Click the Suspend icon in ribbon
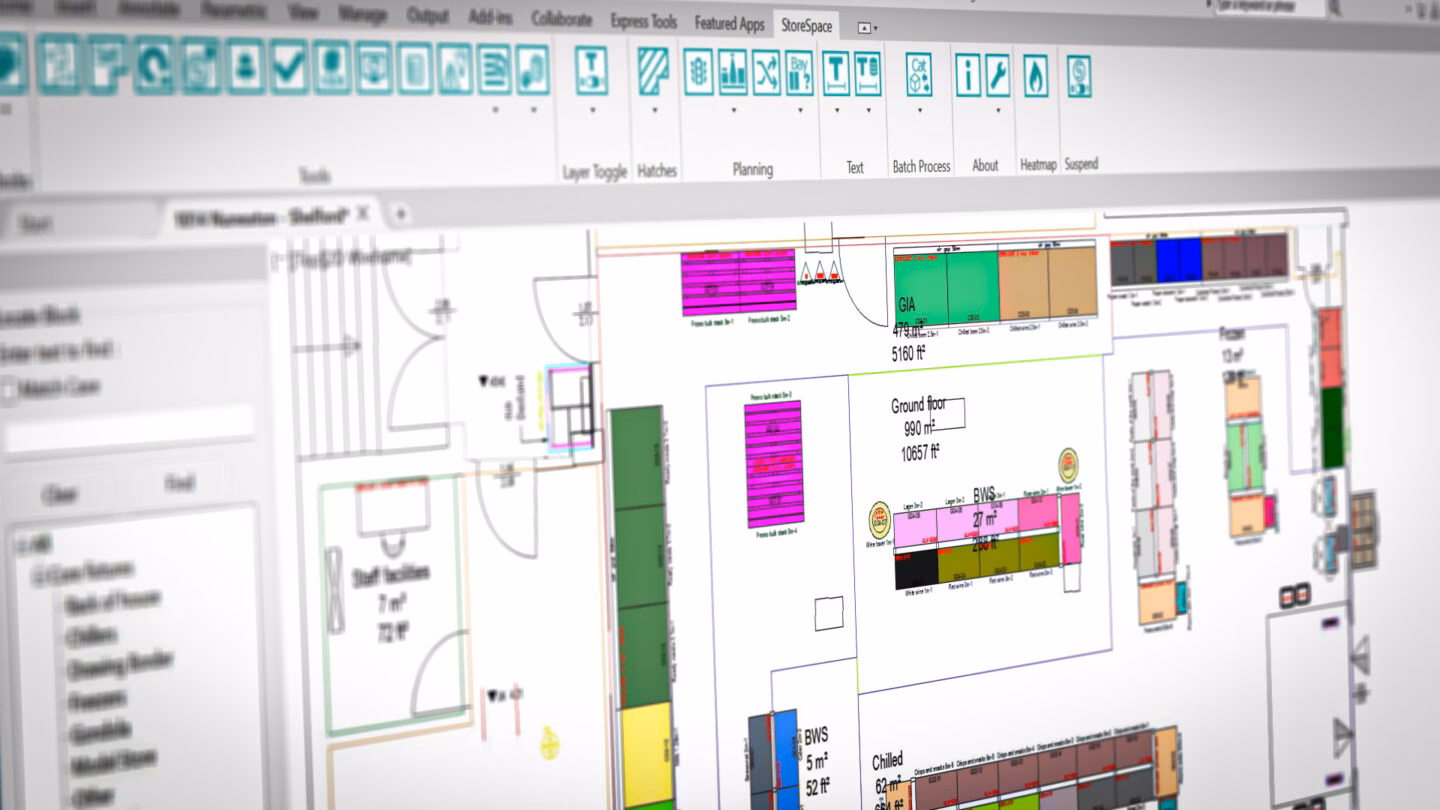The height and width of the screenshot is (810, 1440). click(x=1079, y=77)
